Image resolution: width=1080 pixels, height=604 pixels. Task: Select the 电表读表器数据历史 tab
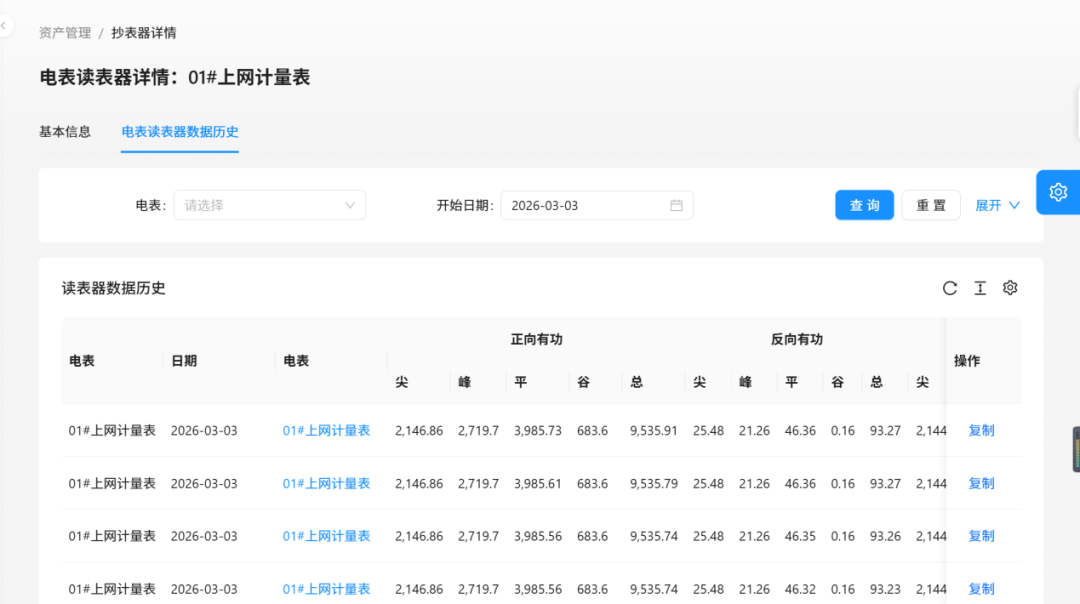tap(180, 131)
